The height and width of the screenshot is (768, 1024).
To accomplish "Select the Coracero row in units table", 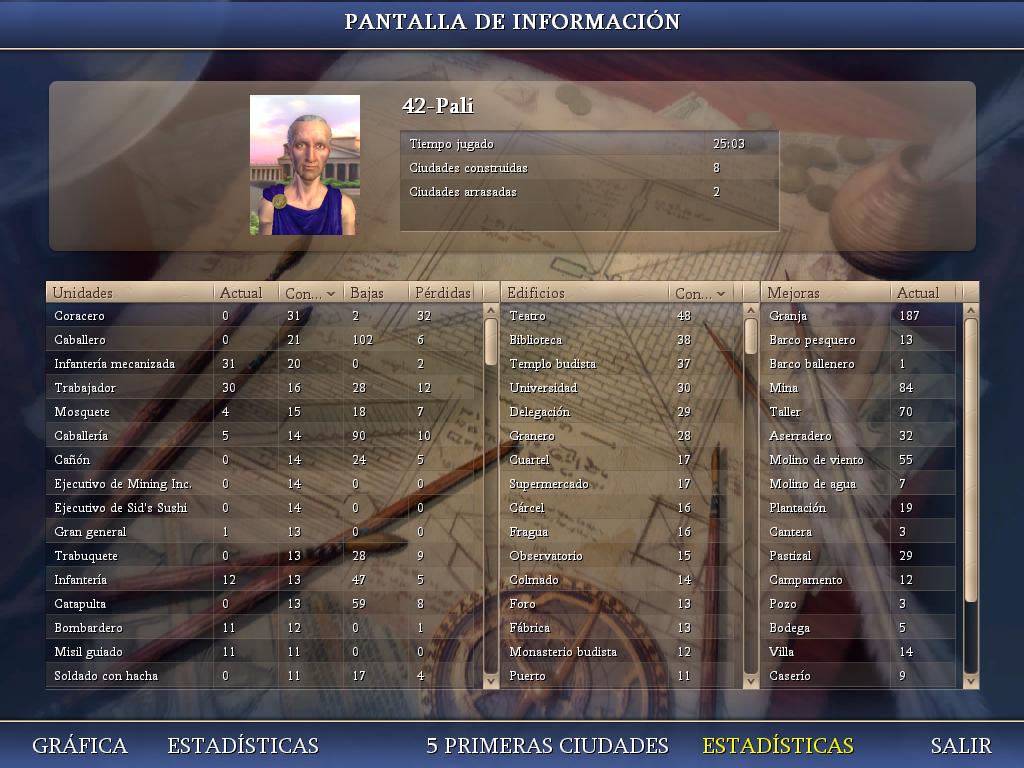I will click(130, 316).
